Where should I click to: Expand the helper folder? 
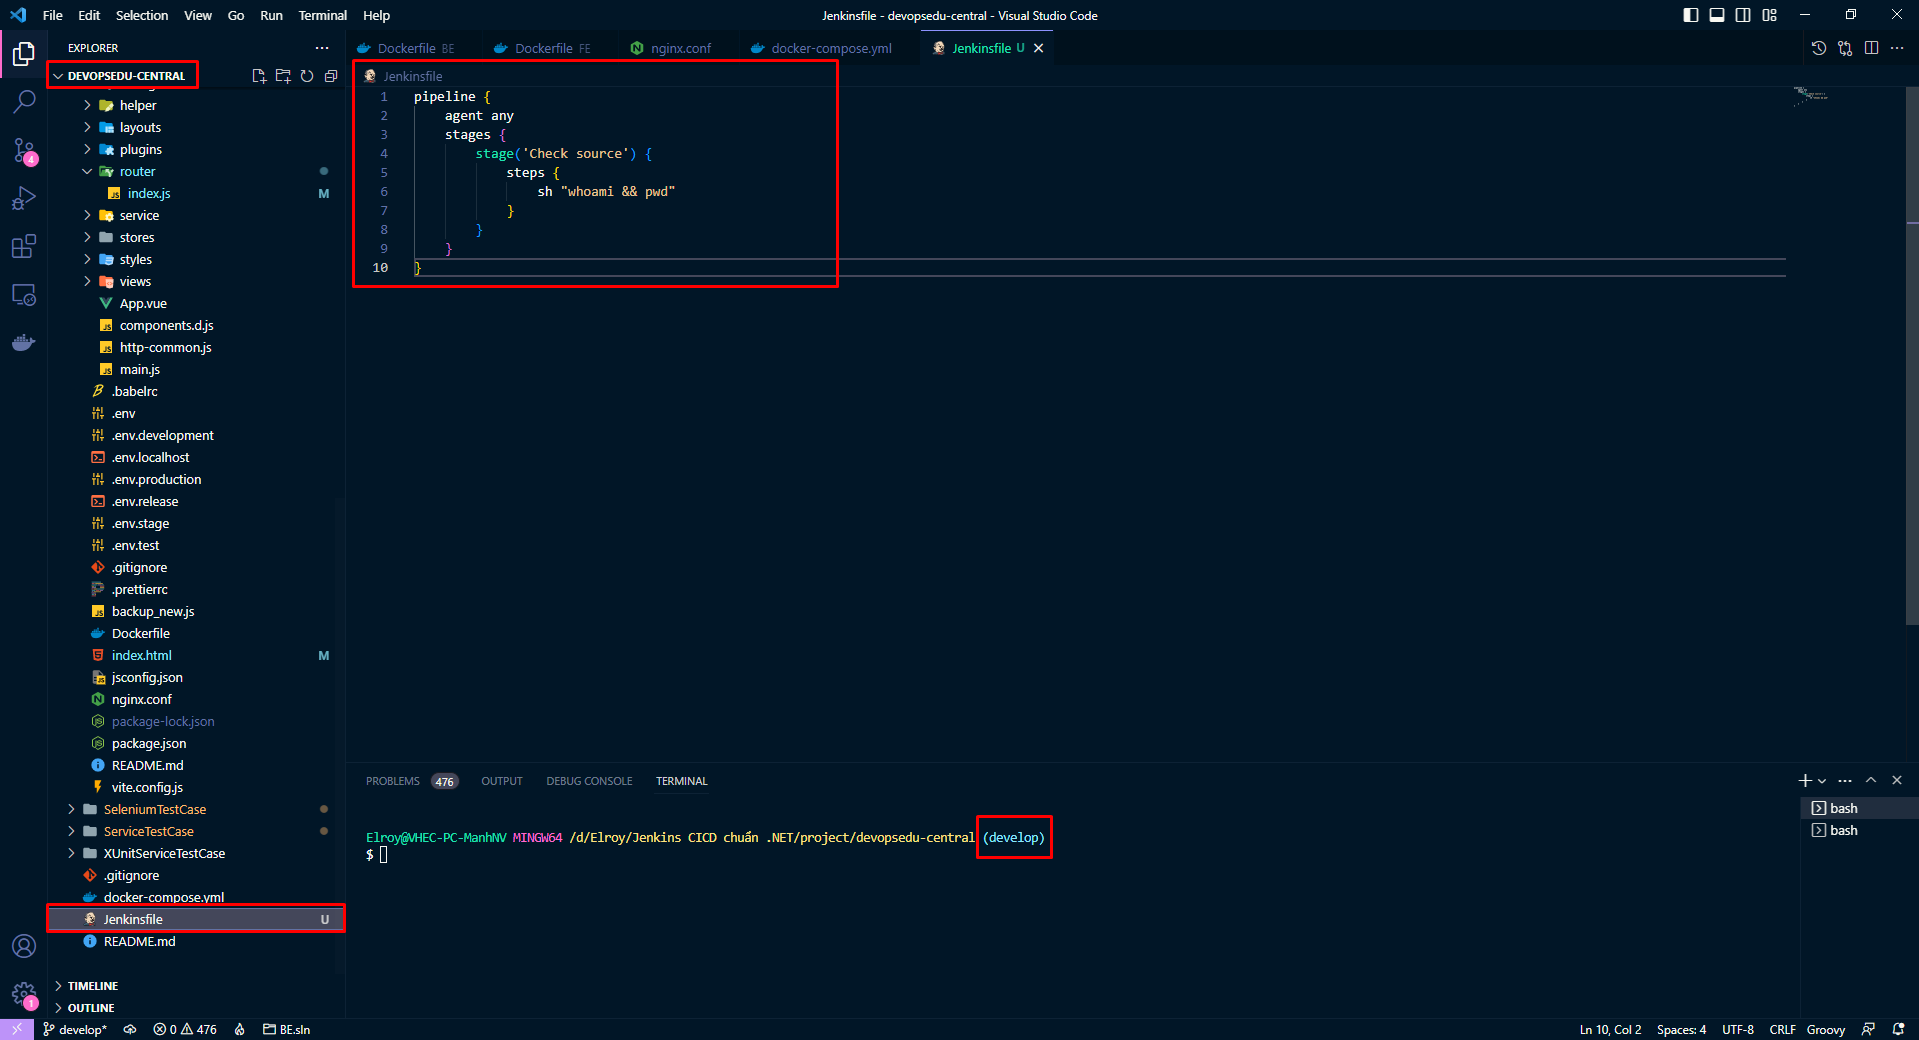tap(138, 105)
